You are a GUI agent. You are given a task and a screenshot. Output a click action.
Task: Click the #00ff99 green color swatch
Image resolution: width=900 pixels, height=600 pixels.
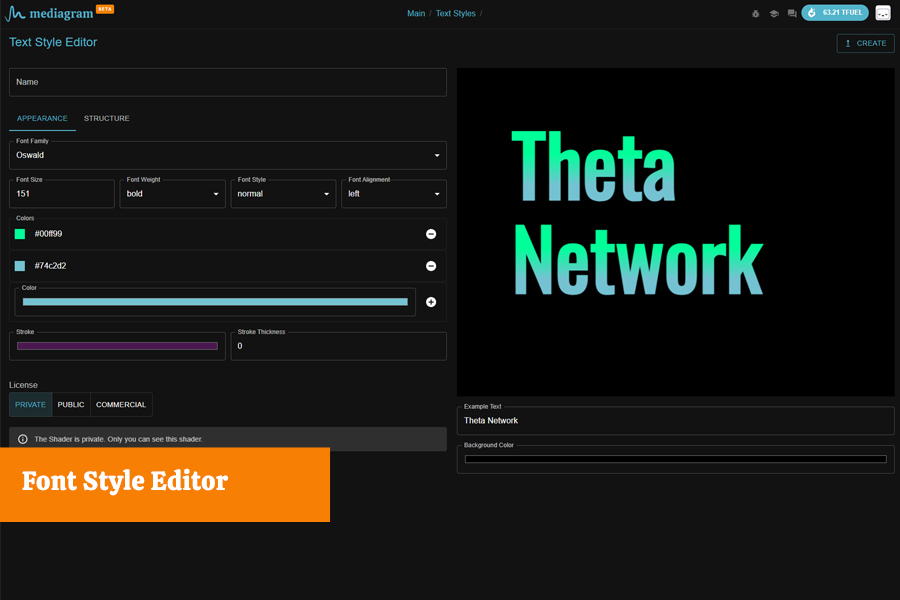pyautogui.click(x=20, y=234)
